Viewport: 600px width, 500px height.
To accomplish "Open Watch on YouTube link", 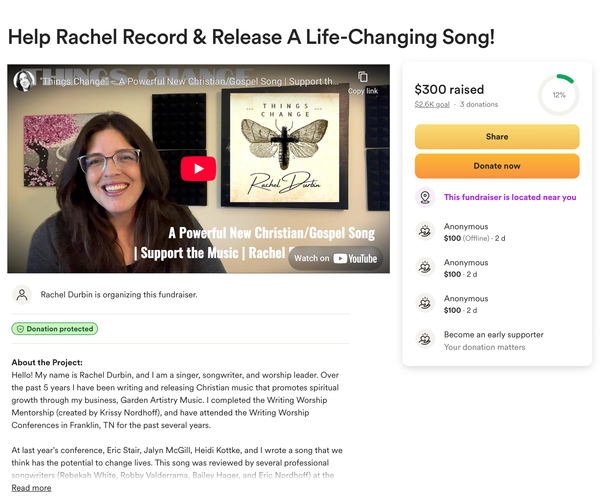I will 335,259.
